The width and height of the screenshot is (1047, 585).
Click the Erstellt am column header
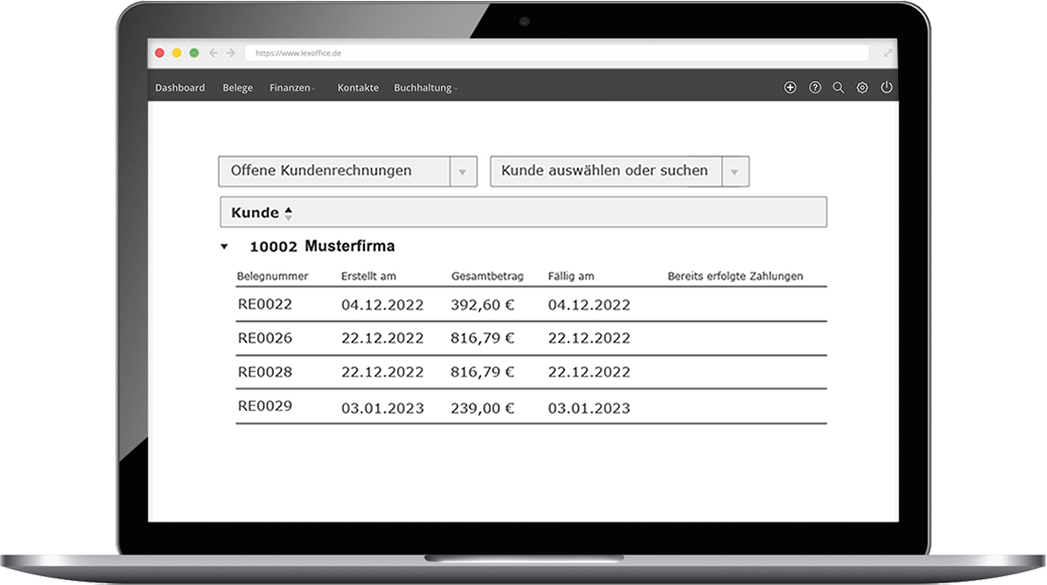[369, 276]
